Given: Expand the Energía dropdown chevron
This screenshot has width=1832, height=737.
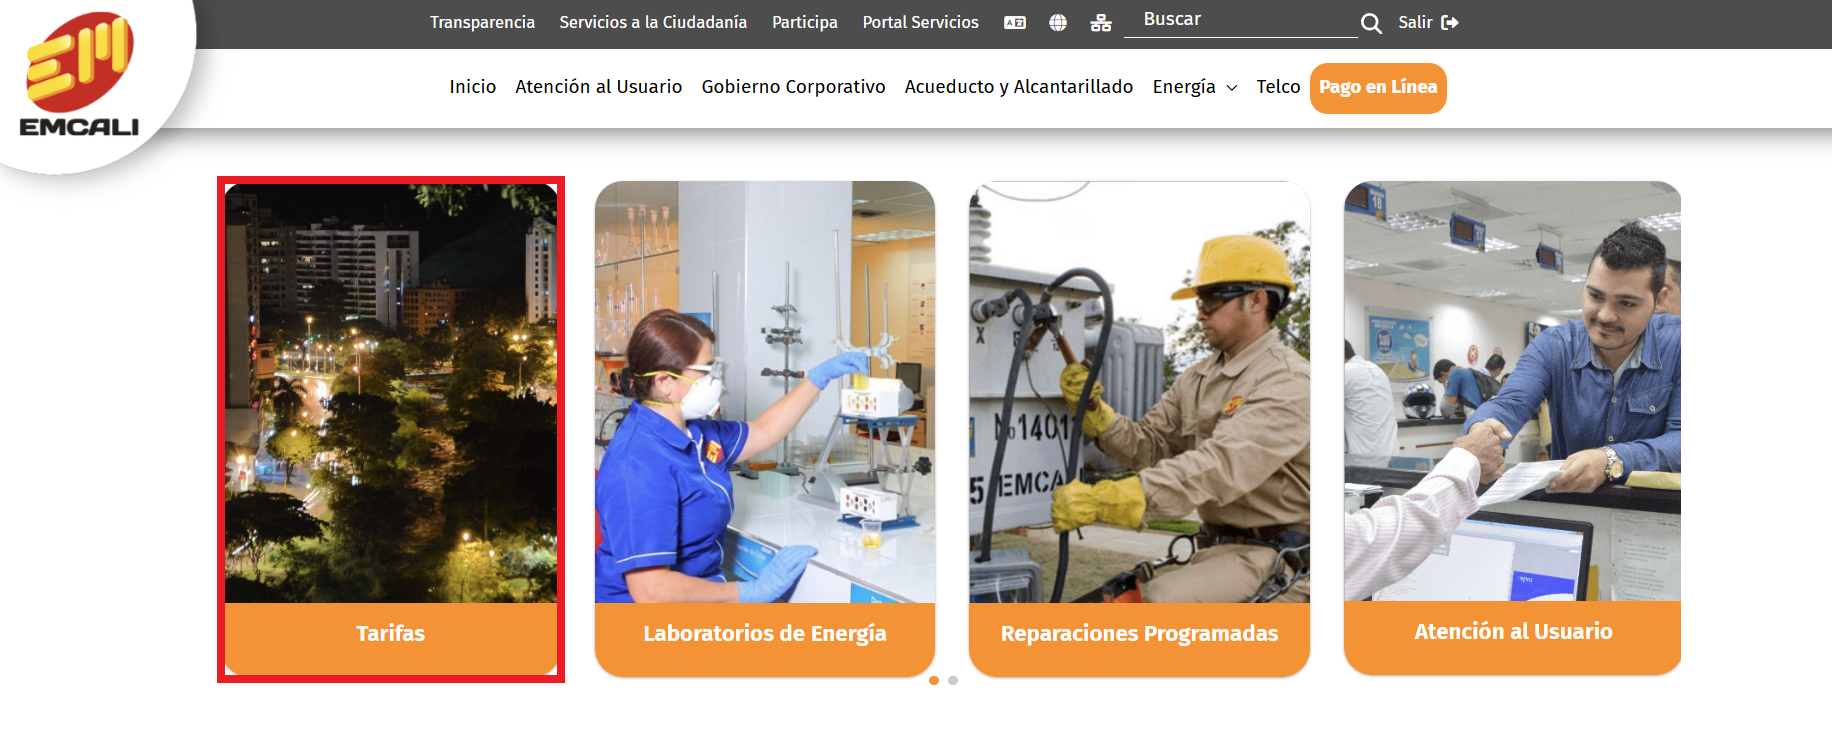Looking at the screenshot, I should (1232, 88).
